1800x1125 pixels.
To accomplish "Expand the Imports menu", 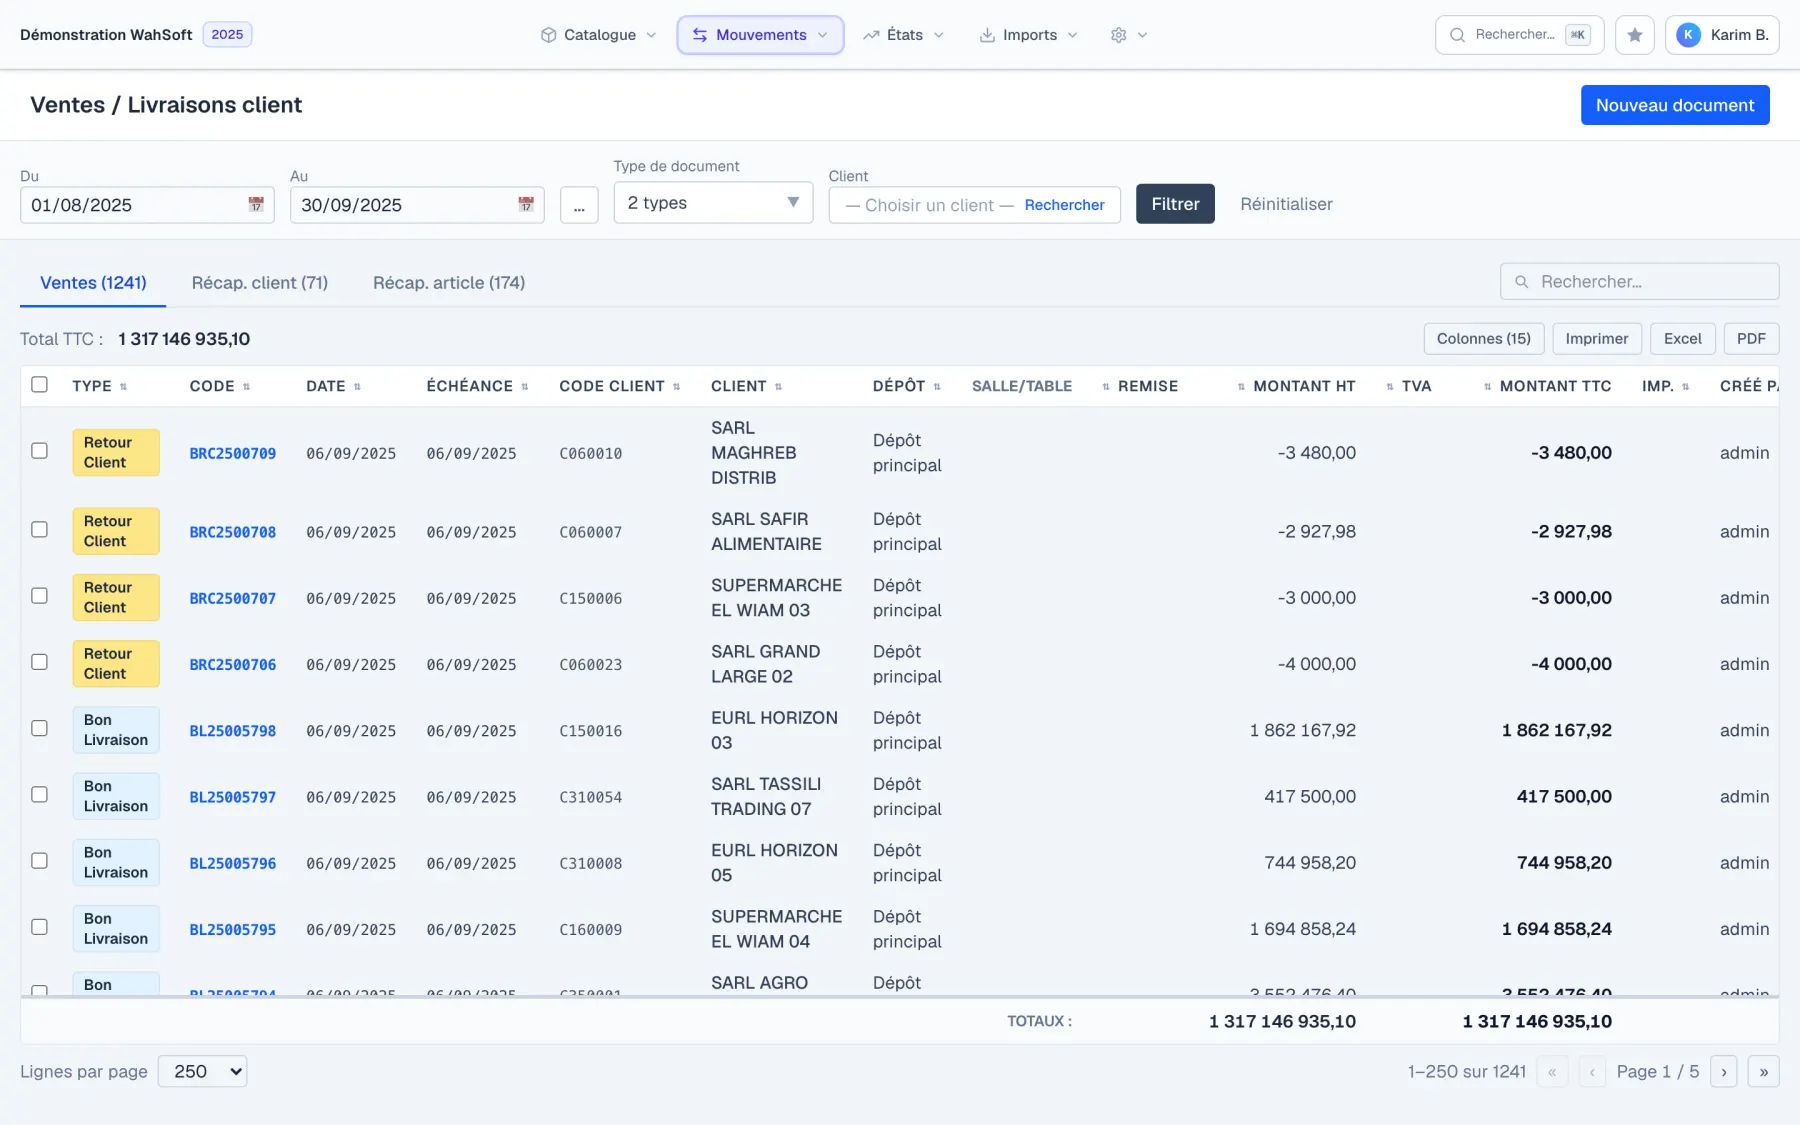I will pyautogui.click(x=1028, y=35).
